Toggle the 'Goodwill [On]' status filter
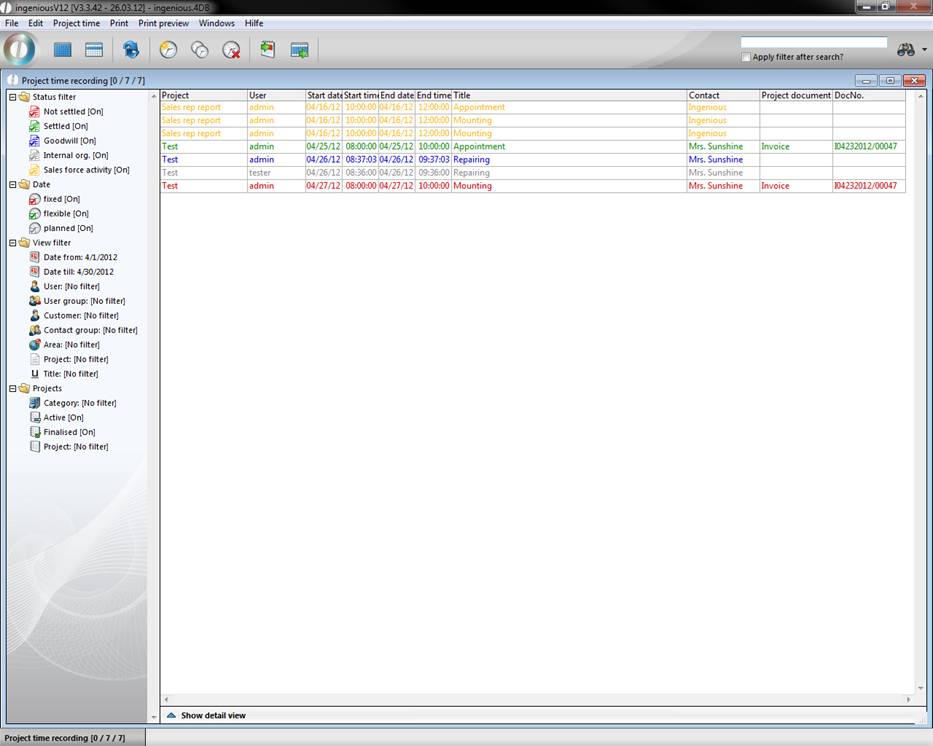The width and height of the screenshot is (933, 746). pos(69,141)
